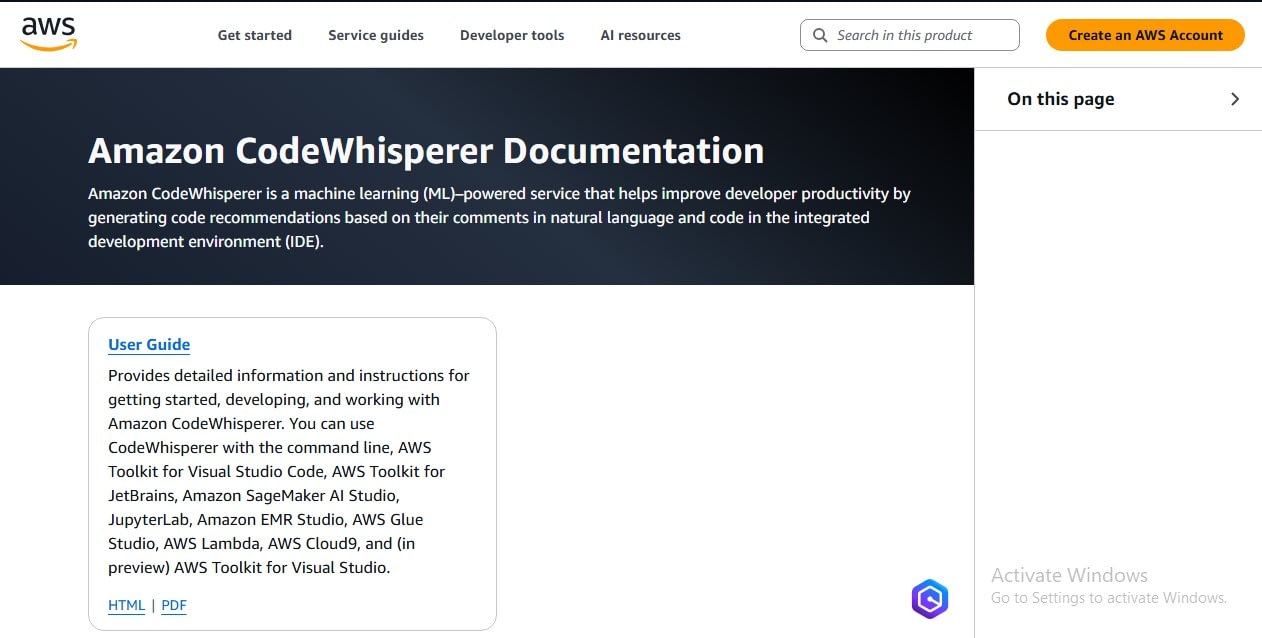Open AI resources in the top navigation
The image size is (1262, 638).
tap(640, 35)
